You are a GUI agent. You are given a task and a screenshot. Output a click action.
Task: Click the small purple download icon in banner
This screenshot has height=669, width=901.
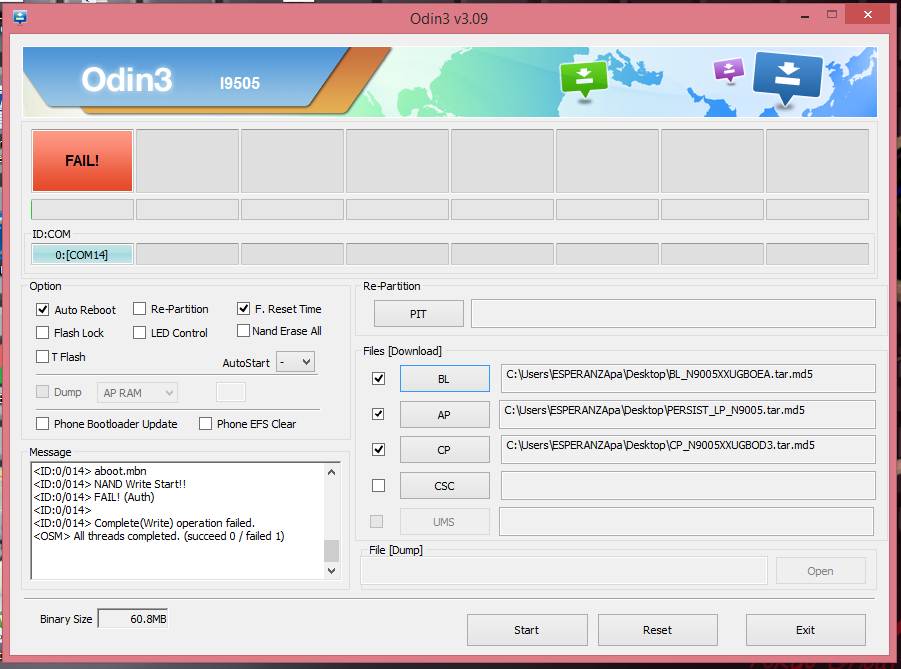tap(729, 70)
